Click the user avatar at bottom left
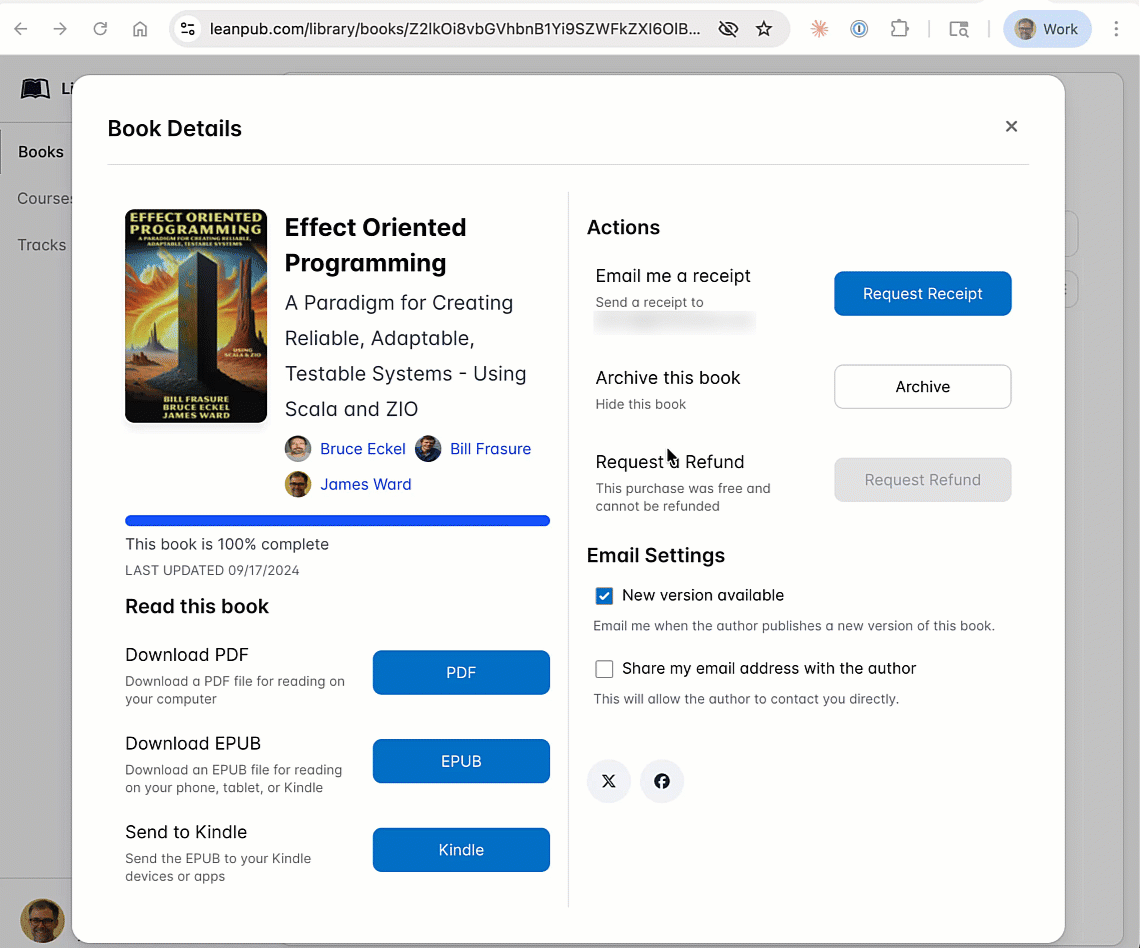 tap(42, 920)
